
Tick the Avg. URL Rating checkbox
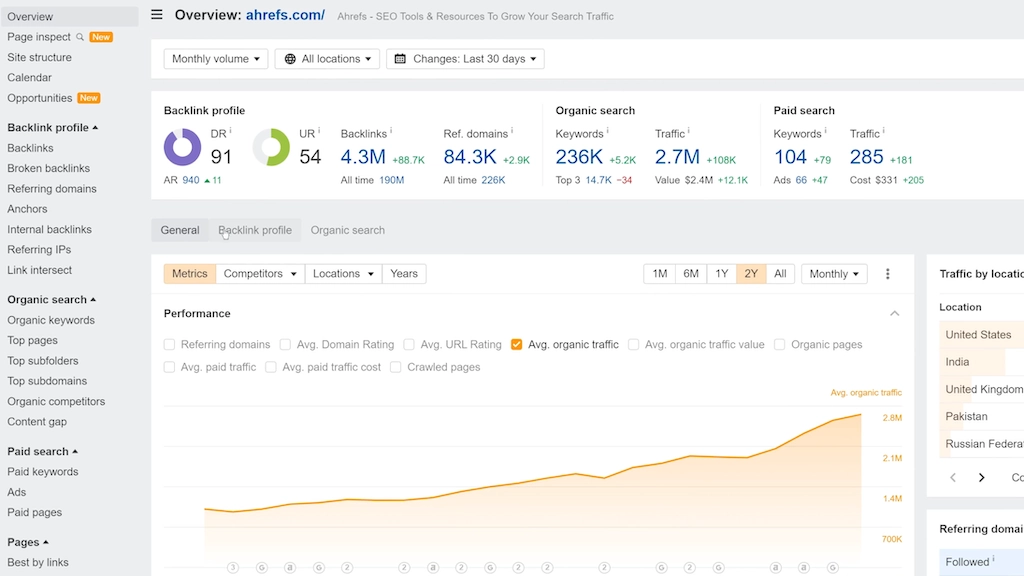[409, 344]
